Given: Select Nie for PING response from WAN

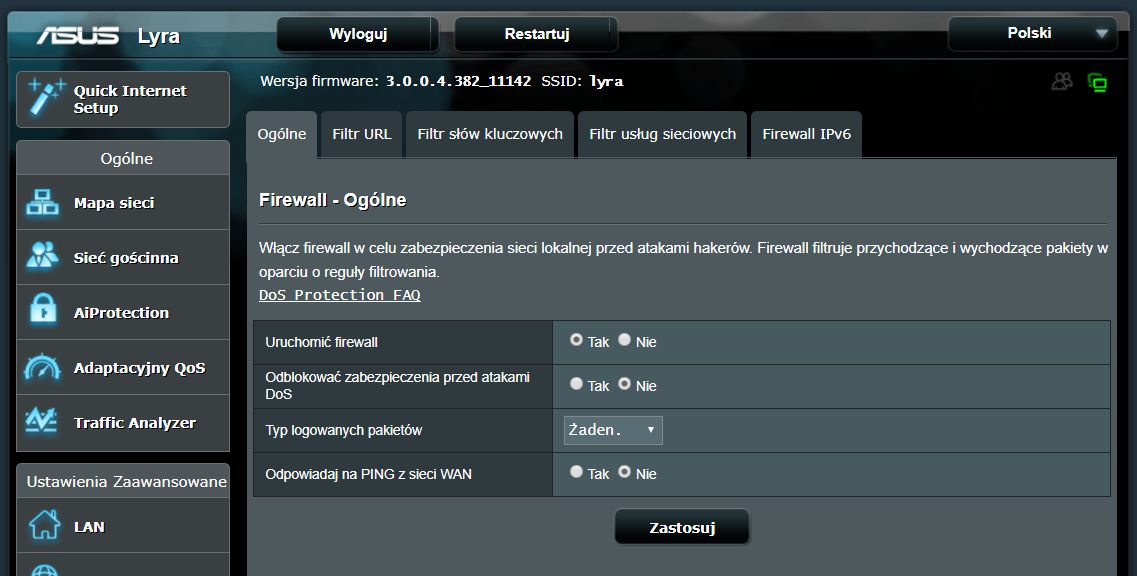Looking at the screenshot, I should [624, 472].
